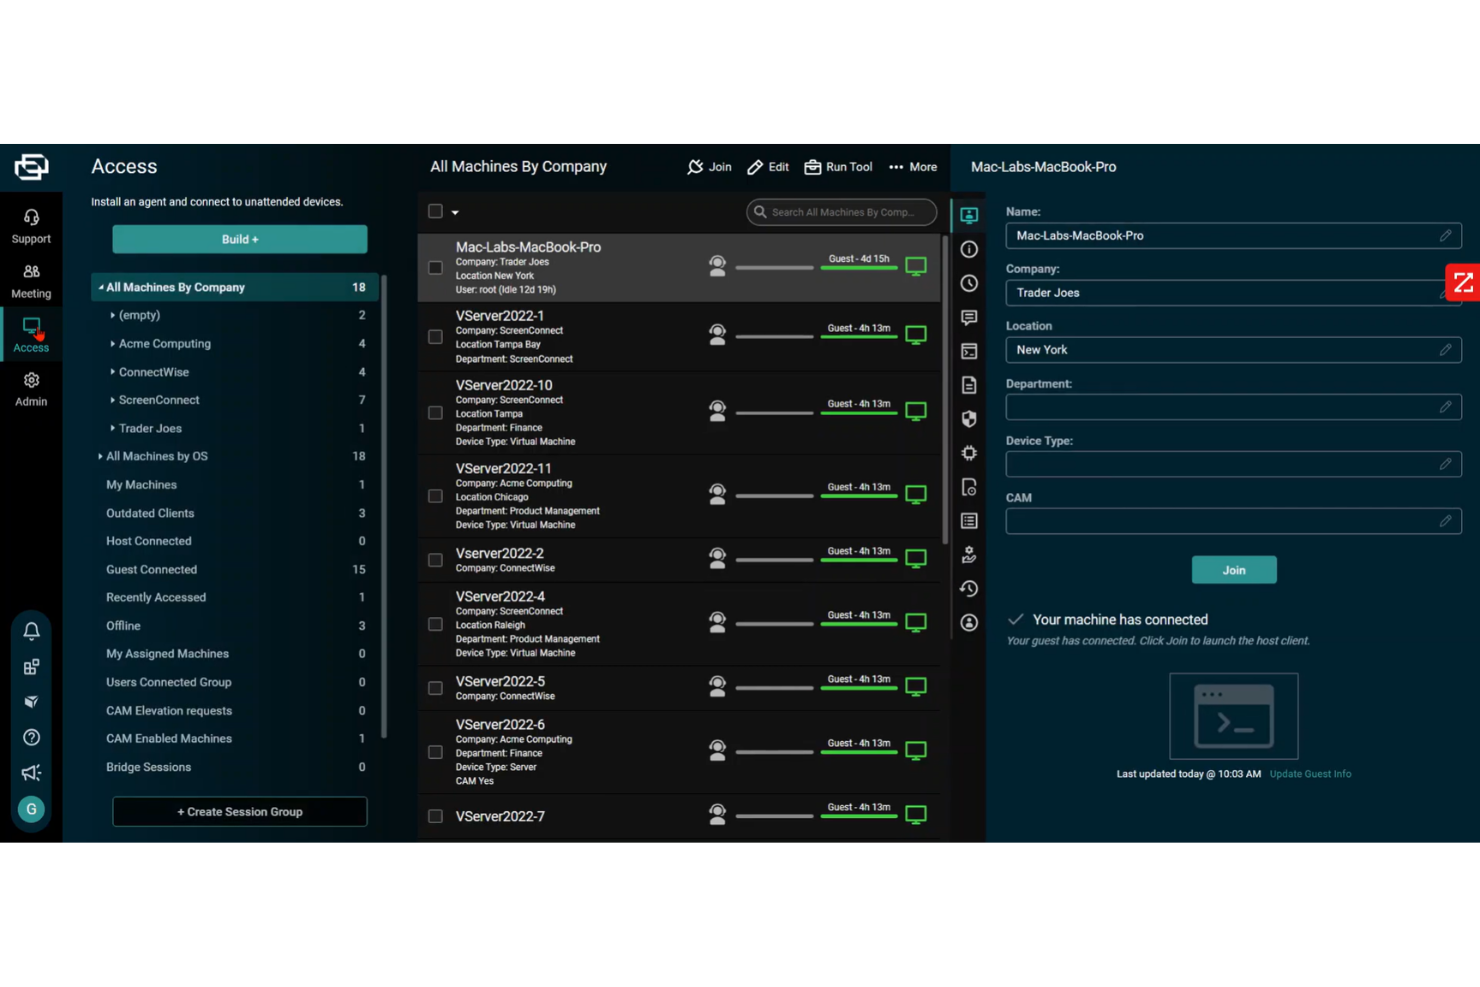Click the search field for machines
The image size is (1480, 987).
[841, 212]
